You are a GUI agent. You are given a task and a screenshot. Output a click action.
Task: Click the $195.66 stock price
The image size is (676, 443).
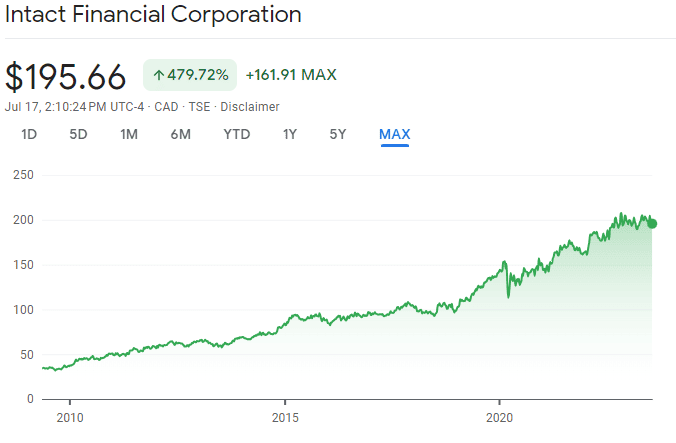(66, 77)
